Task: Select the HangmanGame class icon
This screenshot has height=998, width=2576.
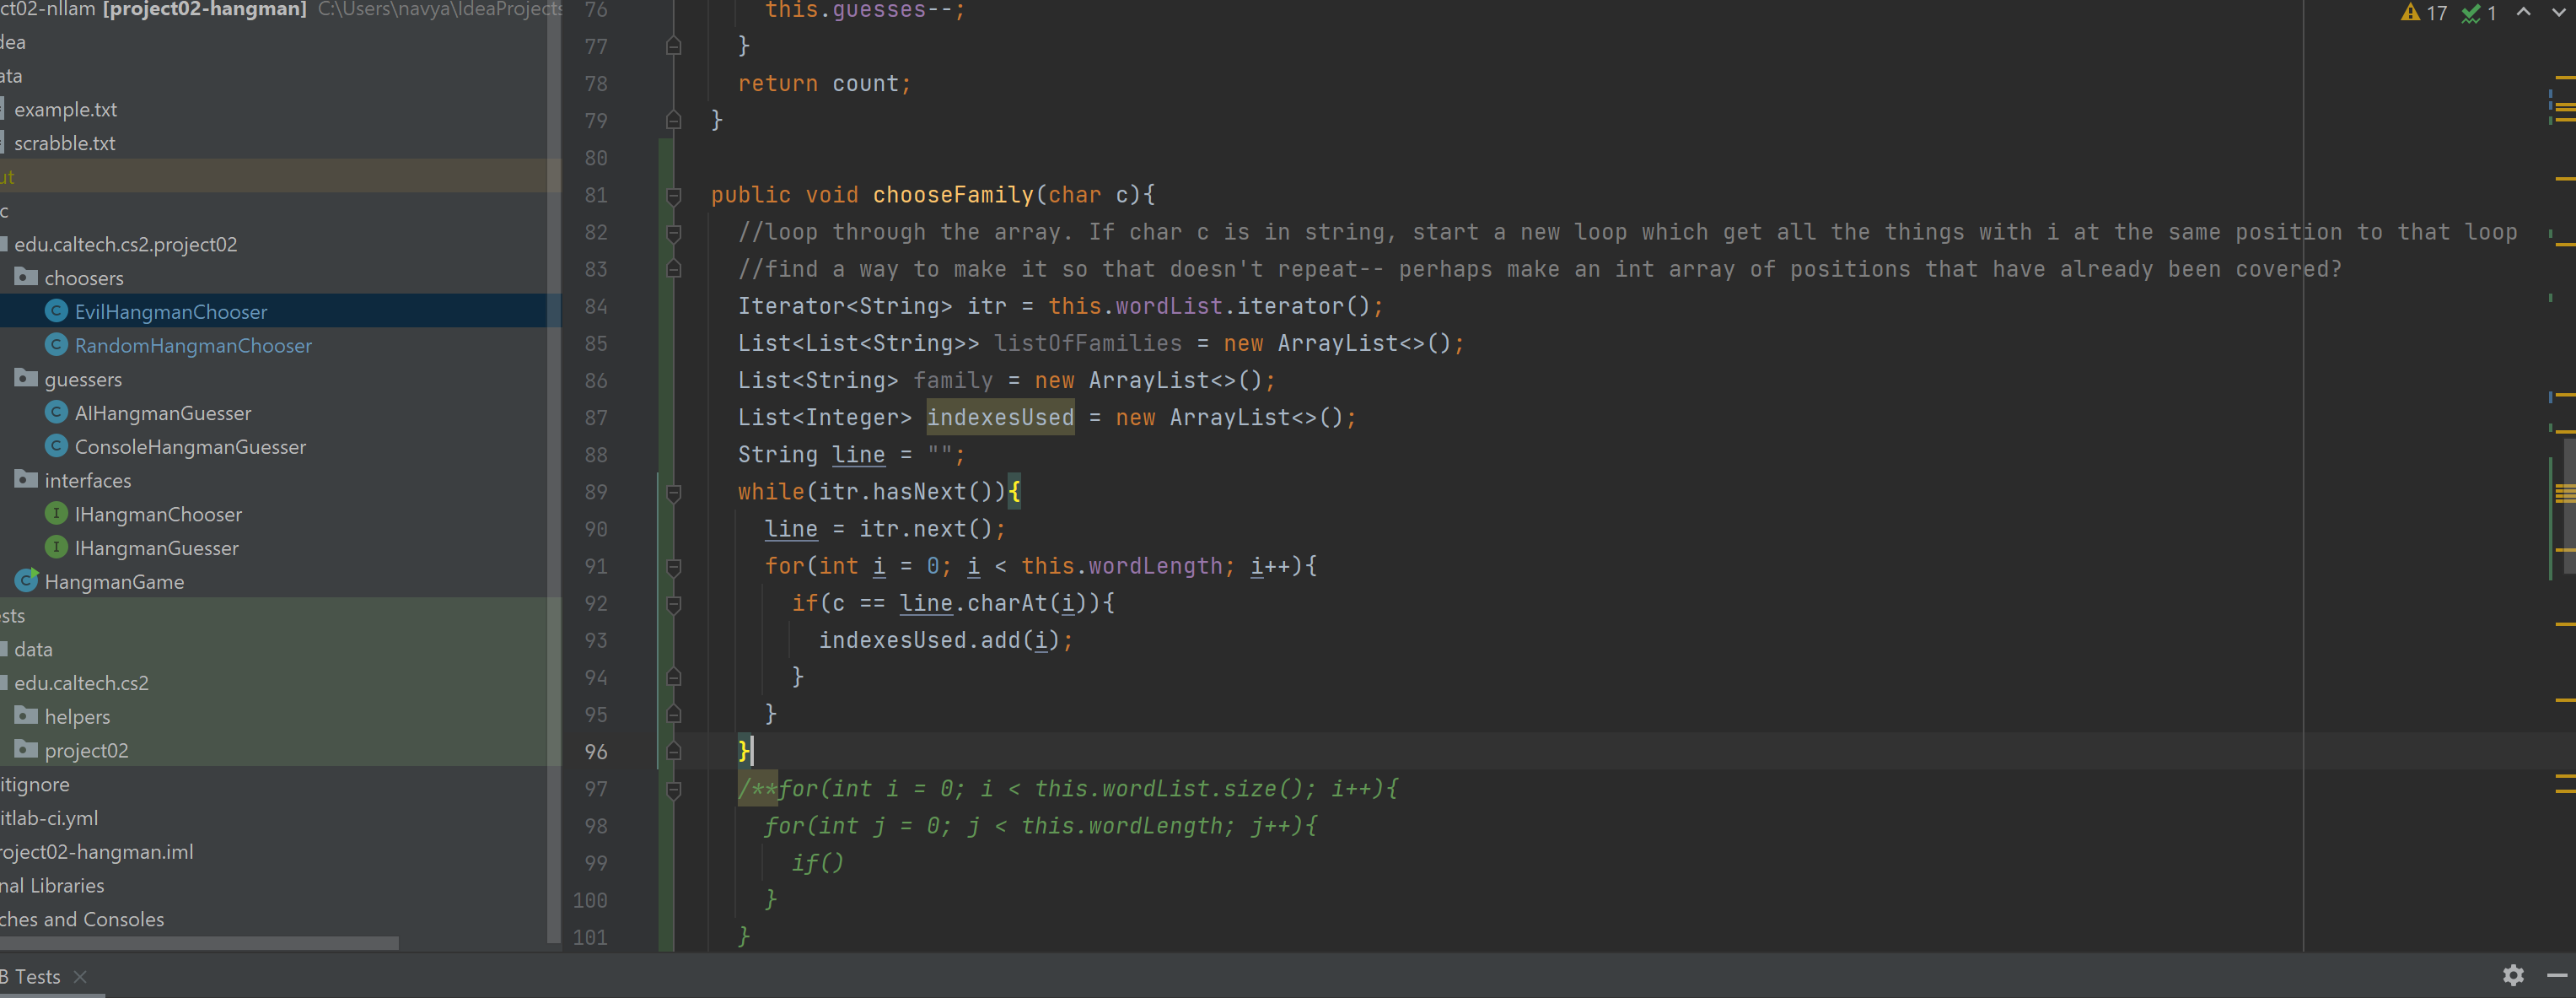Action: click(x=27, y=581)
